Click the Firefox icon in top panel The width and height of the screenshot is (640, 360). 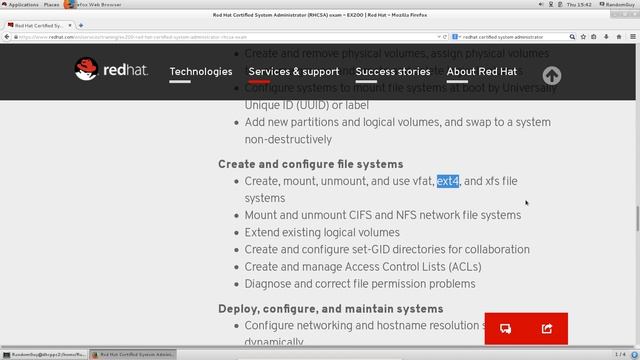70,4
